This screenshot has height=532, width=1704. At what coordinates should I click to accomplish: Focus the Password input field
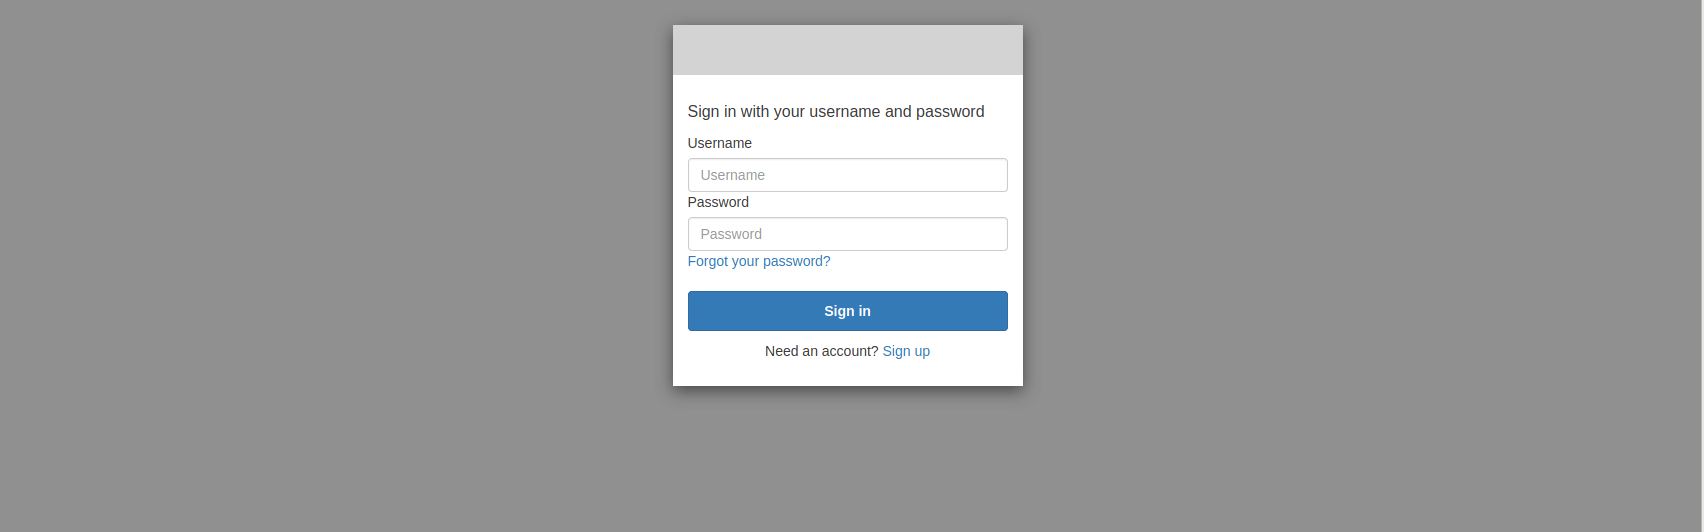coord(847,234)
